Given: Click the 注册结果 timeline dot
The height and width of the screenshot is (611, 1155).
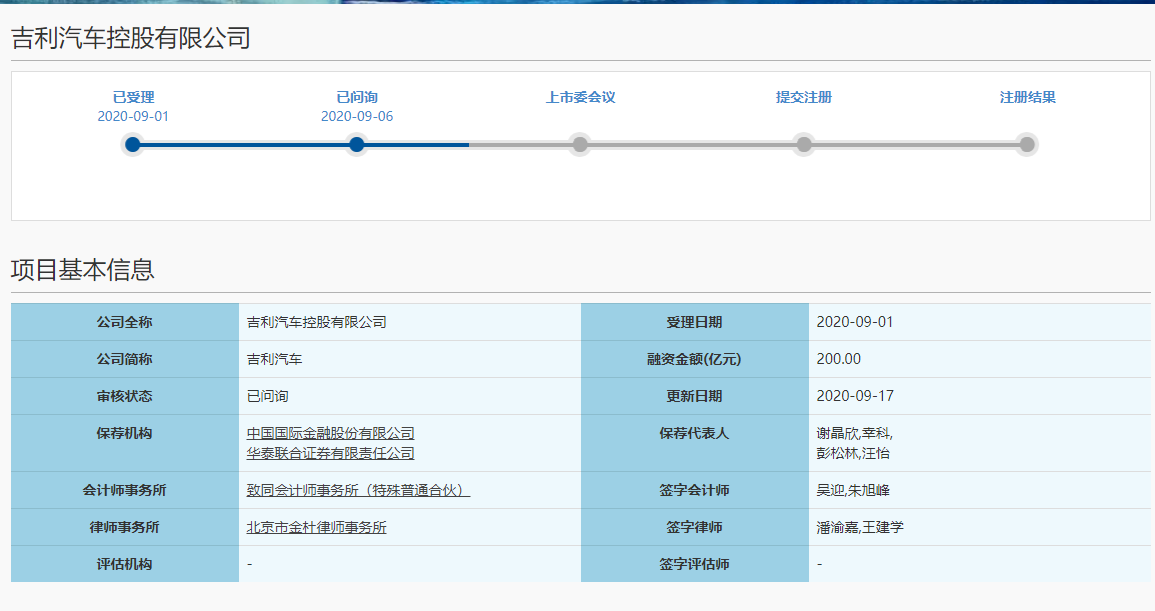Looking at the screenshot, I should (x=1027, y=145).
